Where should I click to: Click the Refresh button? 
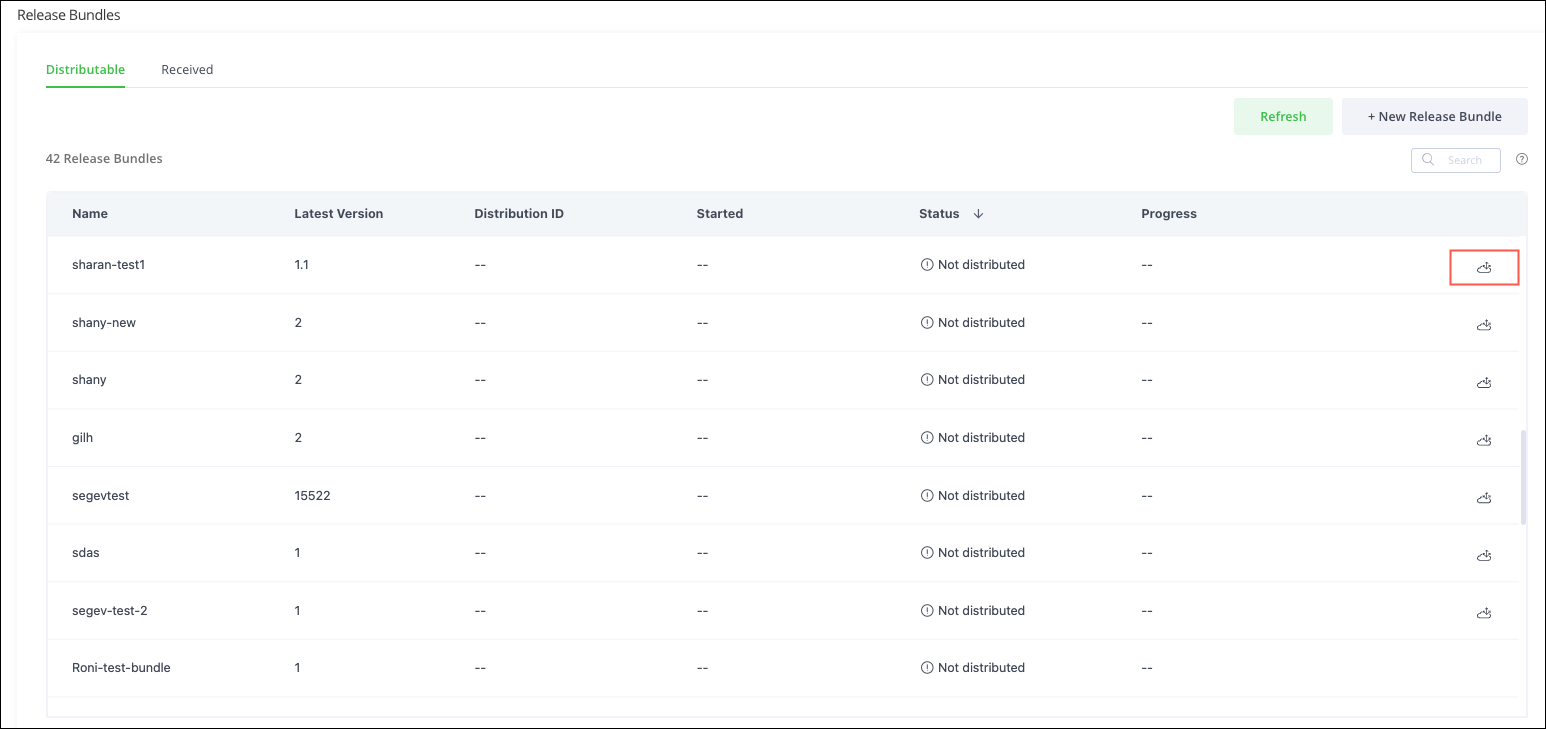point(1283,116)
